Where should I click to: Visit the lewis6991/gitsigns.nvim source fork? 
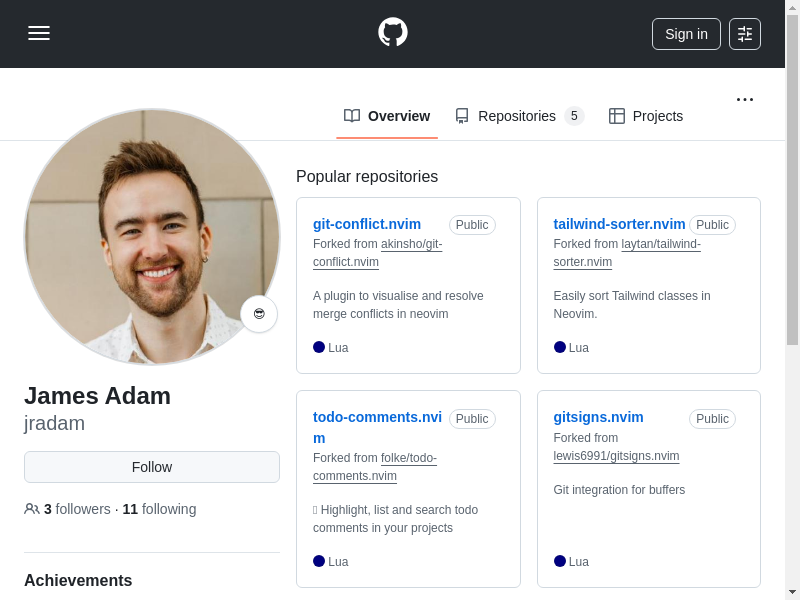point(616,456)
